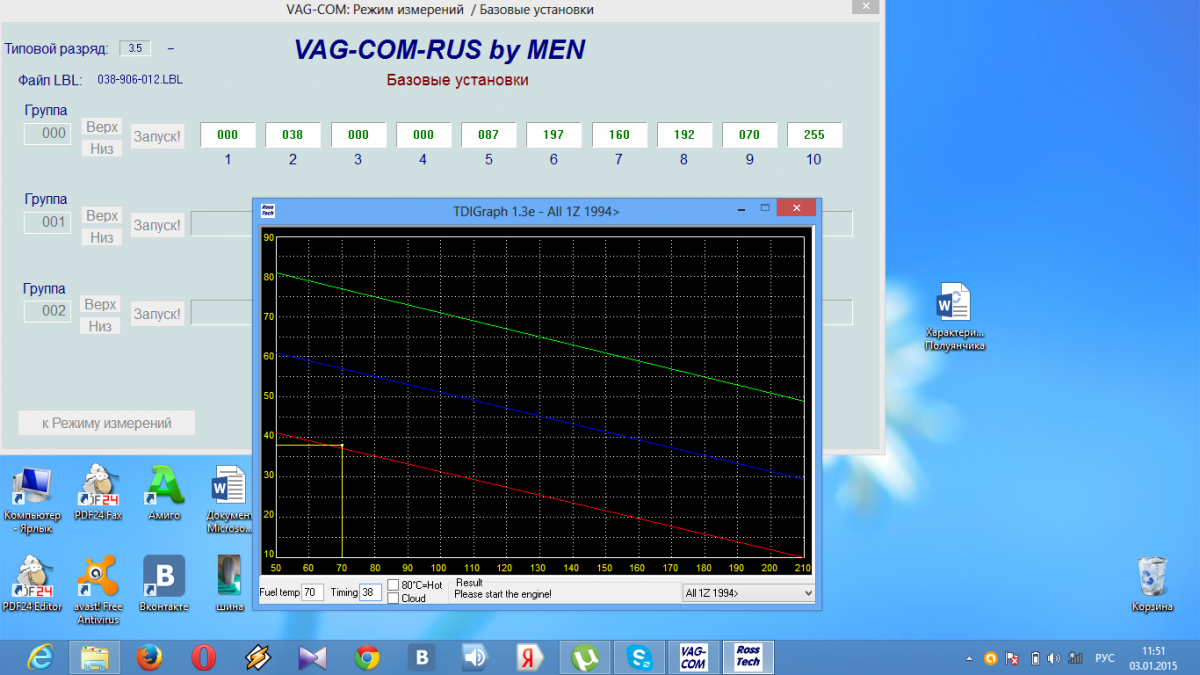Enable the 80°C=Hot checkbox

(x=393, y=585)
